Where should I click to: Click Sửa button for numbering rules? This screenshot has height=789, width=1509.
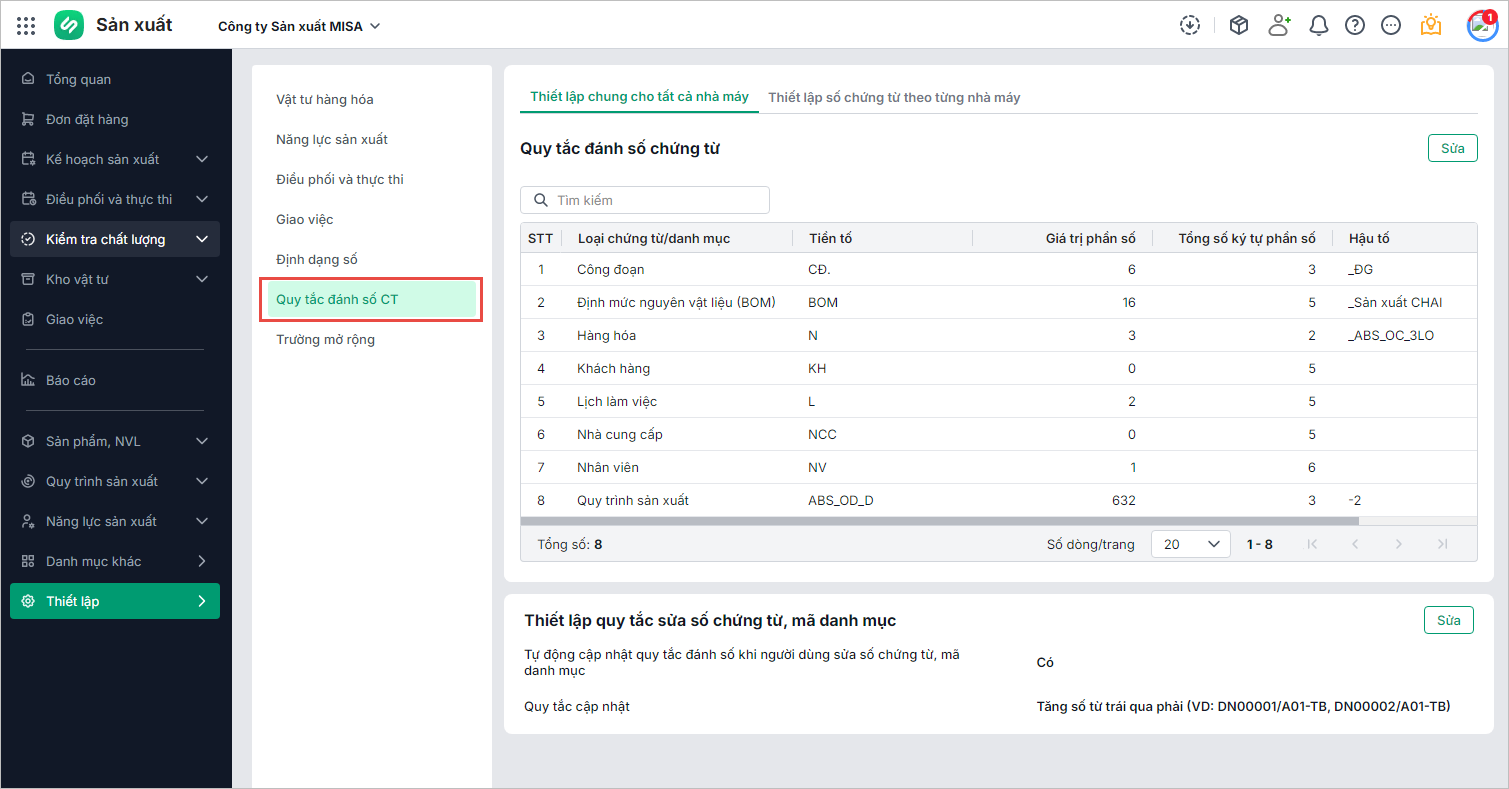(1452, 148)
